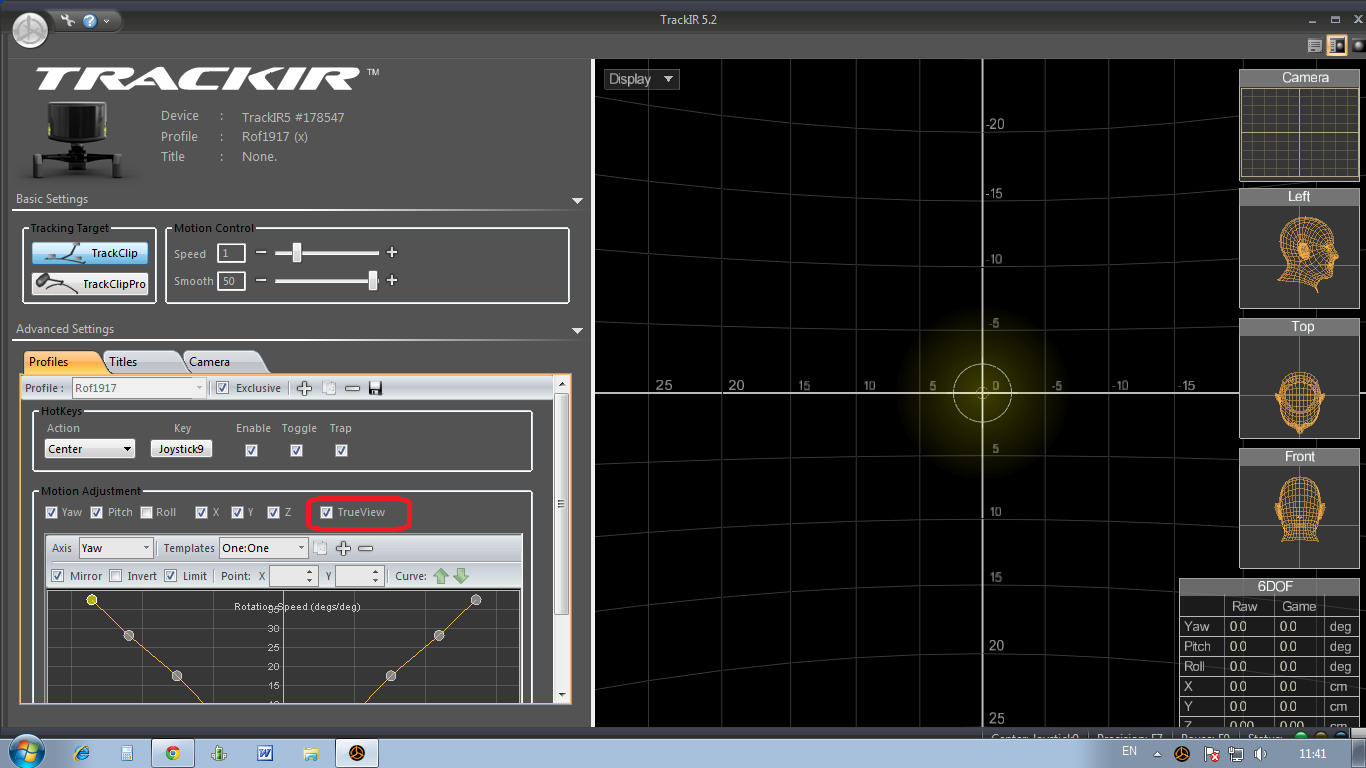Open the Display dropdown in 3D view
1366x768 pixels.
point(641,79)
